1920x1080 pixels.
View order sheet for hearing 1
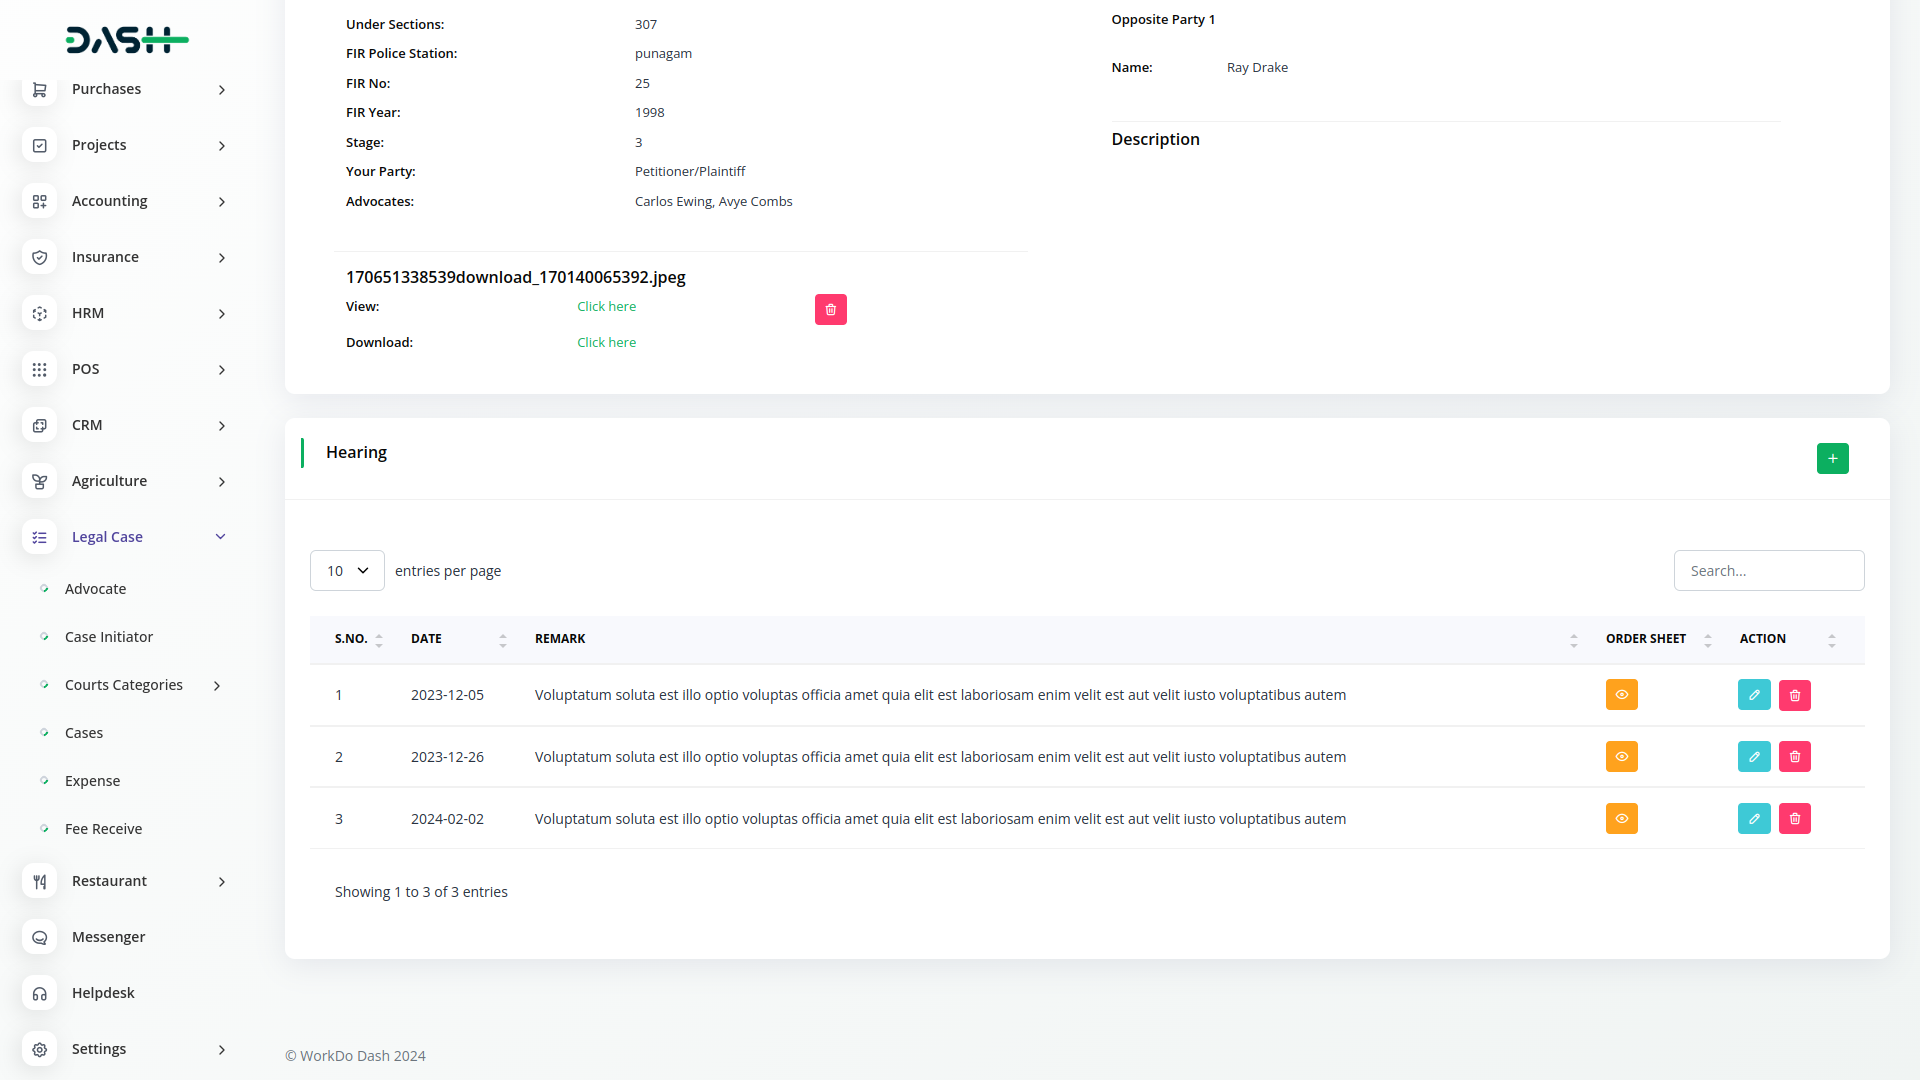(1621, 695)
